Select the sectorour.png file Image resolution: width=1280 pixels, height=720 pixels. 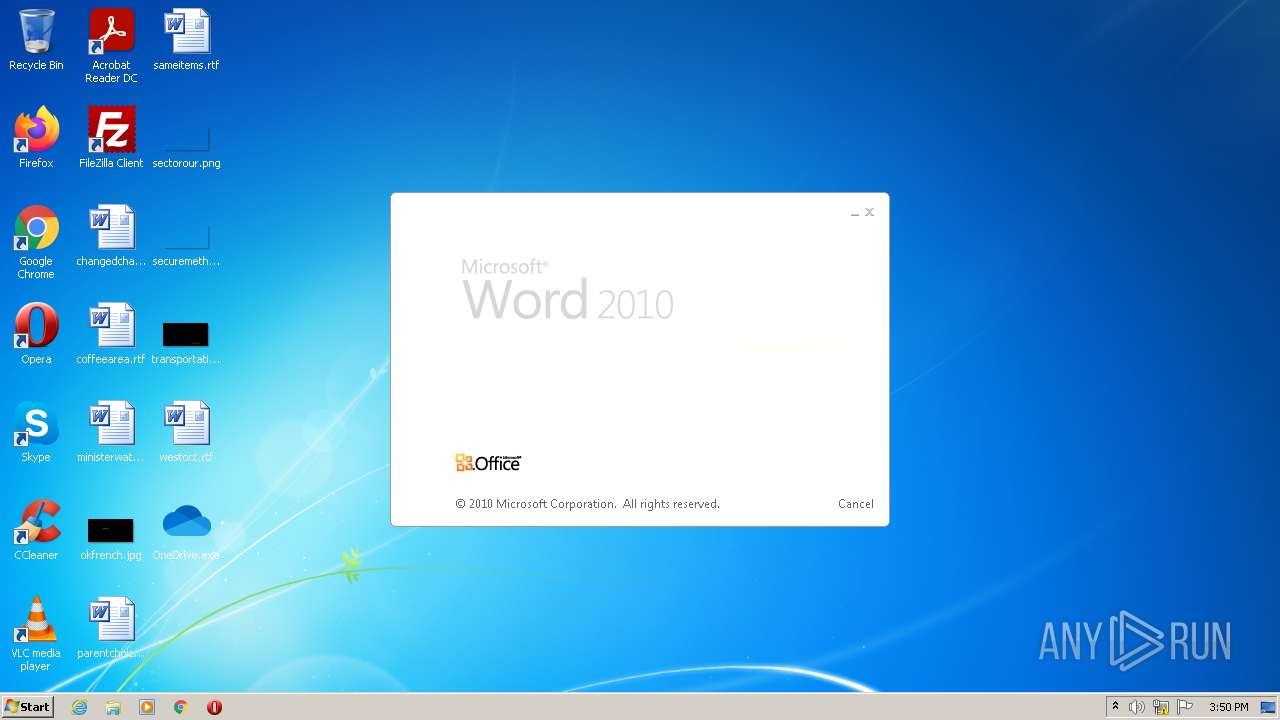click(x=186, y=145)
